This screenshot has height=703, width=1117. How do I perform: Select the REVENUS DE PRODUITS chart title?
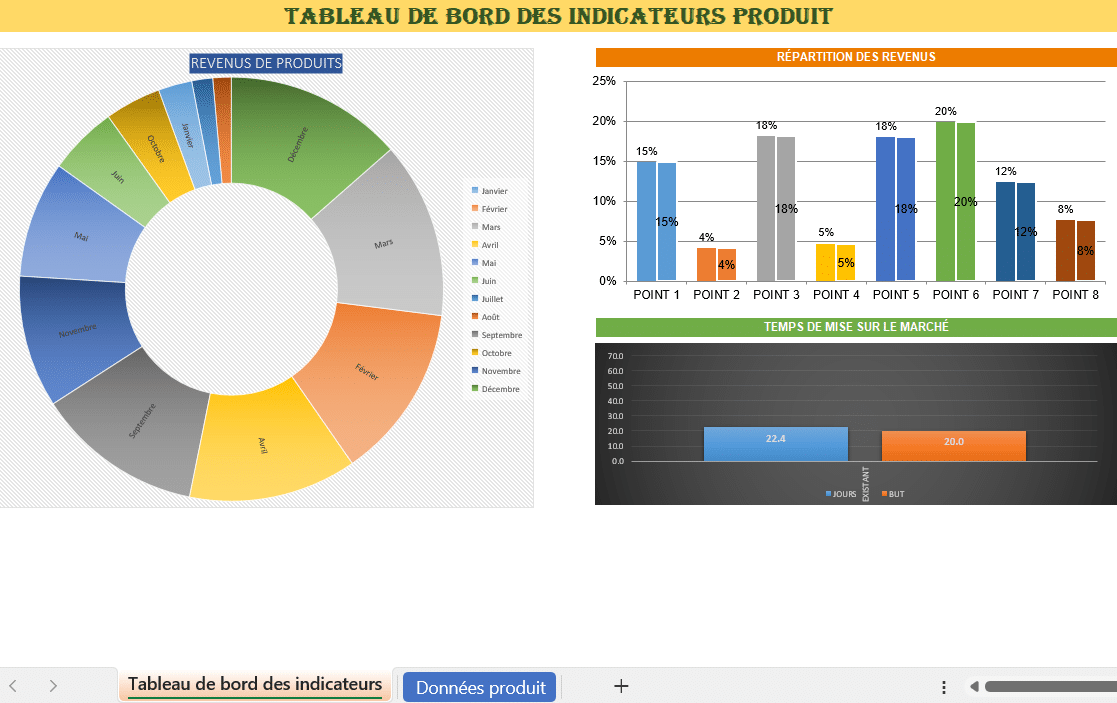[266, 63]
